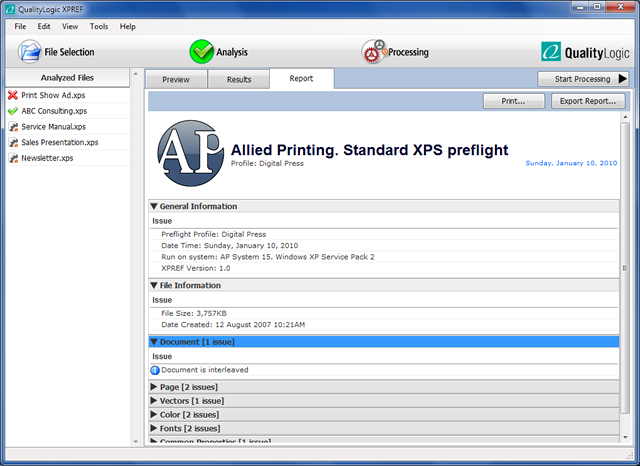Collapse the General Information section
The width and height of the screenshot is (640, 466).
pos(154,206)
